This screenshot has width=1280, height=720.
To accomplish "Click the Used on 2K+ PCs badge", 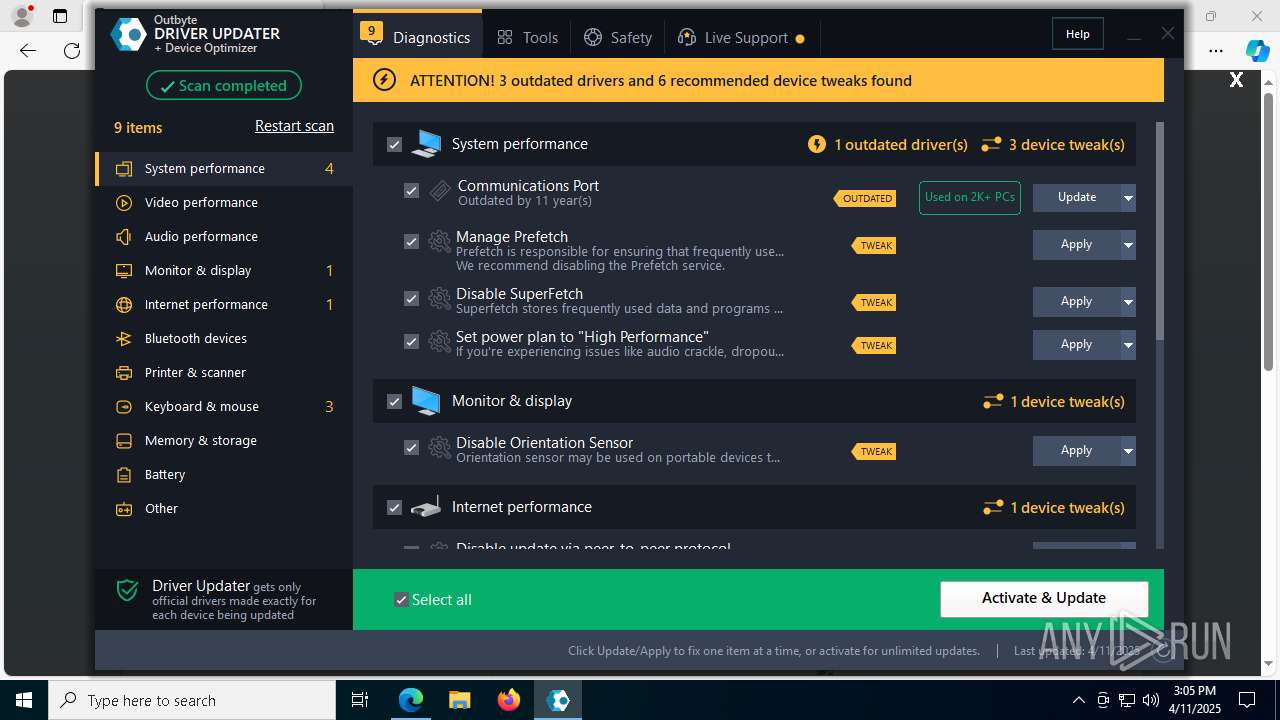I will (x=970, y=197).
